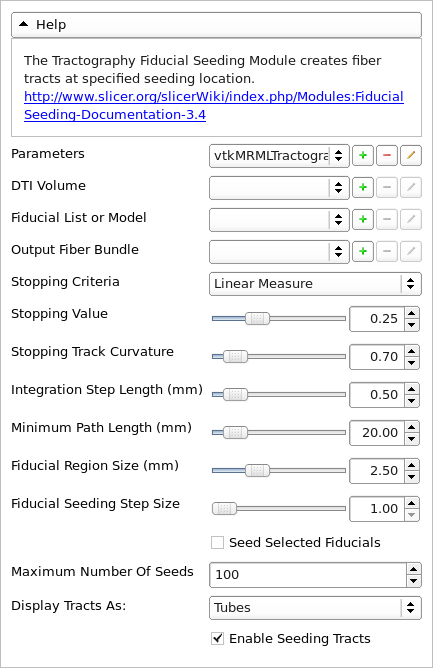The width and height of the screenshot is (433, 668).
Task: Decrease the Minimum Path Length with down arrow
Action: [x=411, y=438]
